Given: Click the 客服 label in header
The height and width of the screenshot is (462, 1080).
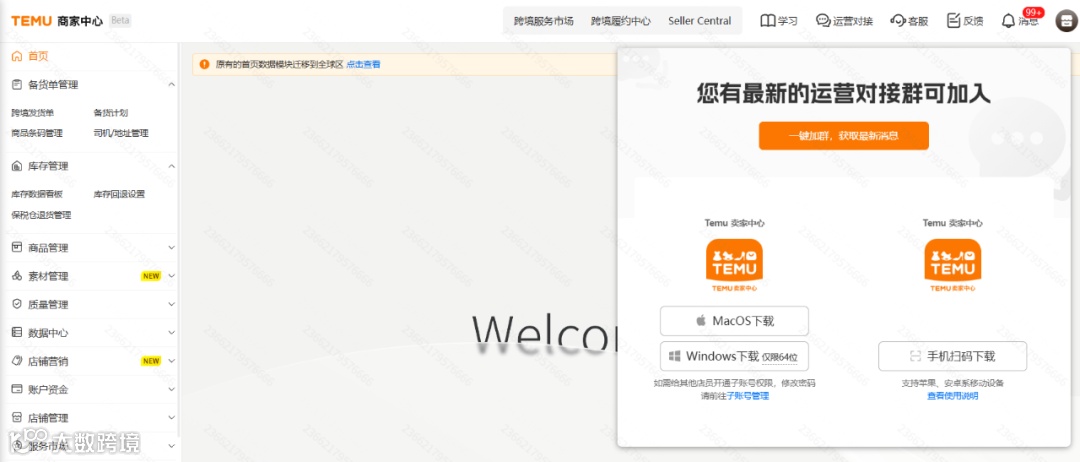Looking at the screenshot, I should pos(918,21).
